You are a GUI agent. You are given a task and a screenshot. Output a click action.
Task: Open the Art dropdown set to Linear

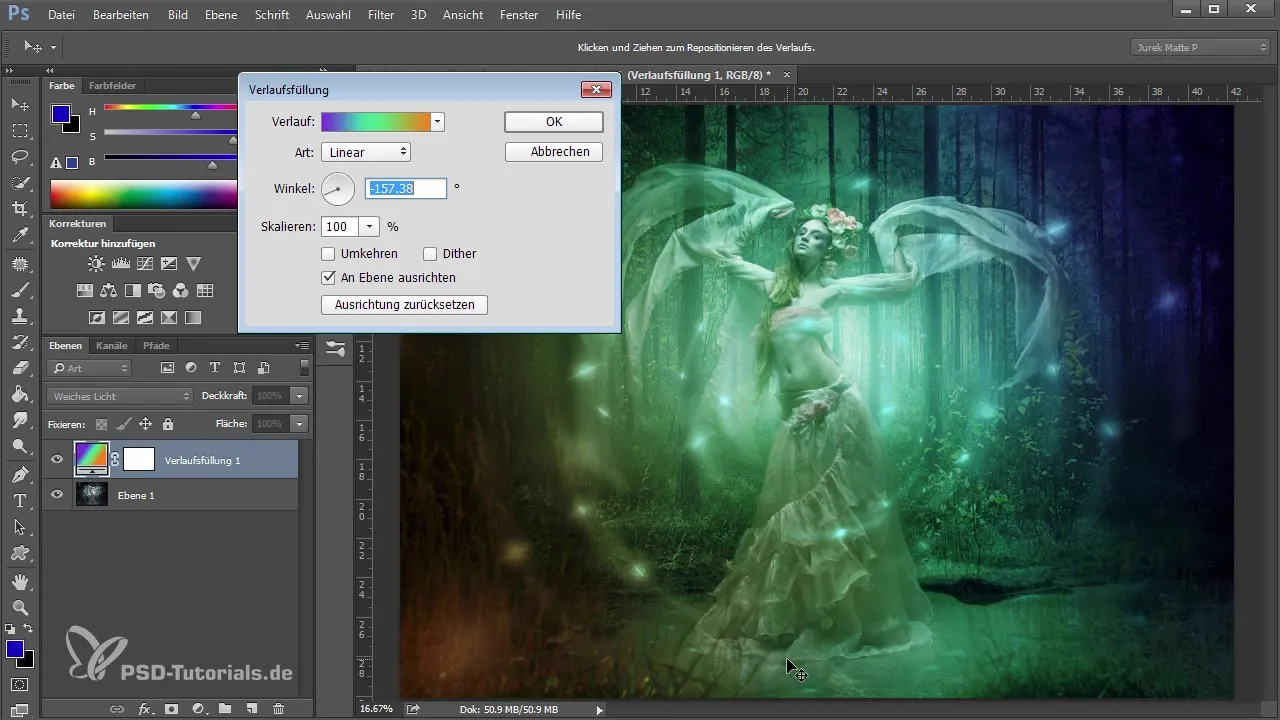pos(366,152)
